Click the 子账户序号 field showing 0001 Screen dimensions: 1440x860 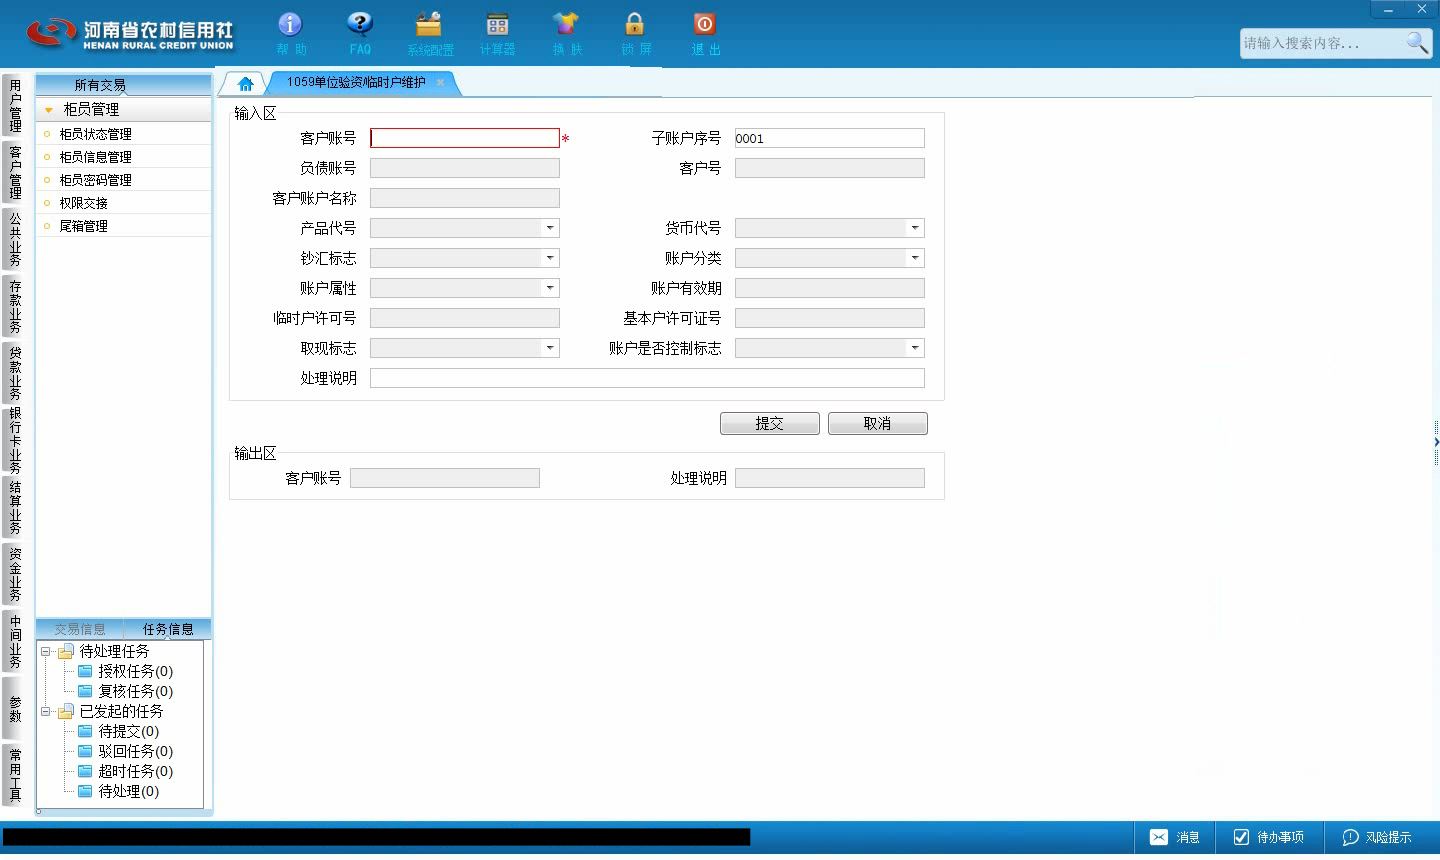(829, 138)
